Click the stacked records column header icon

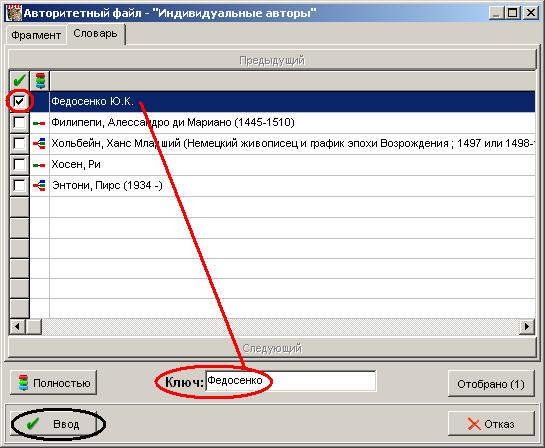click(40, 81)
